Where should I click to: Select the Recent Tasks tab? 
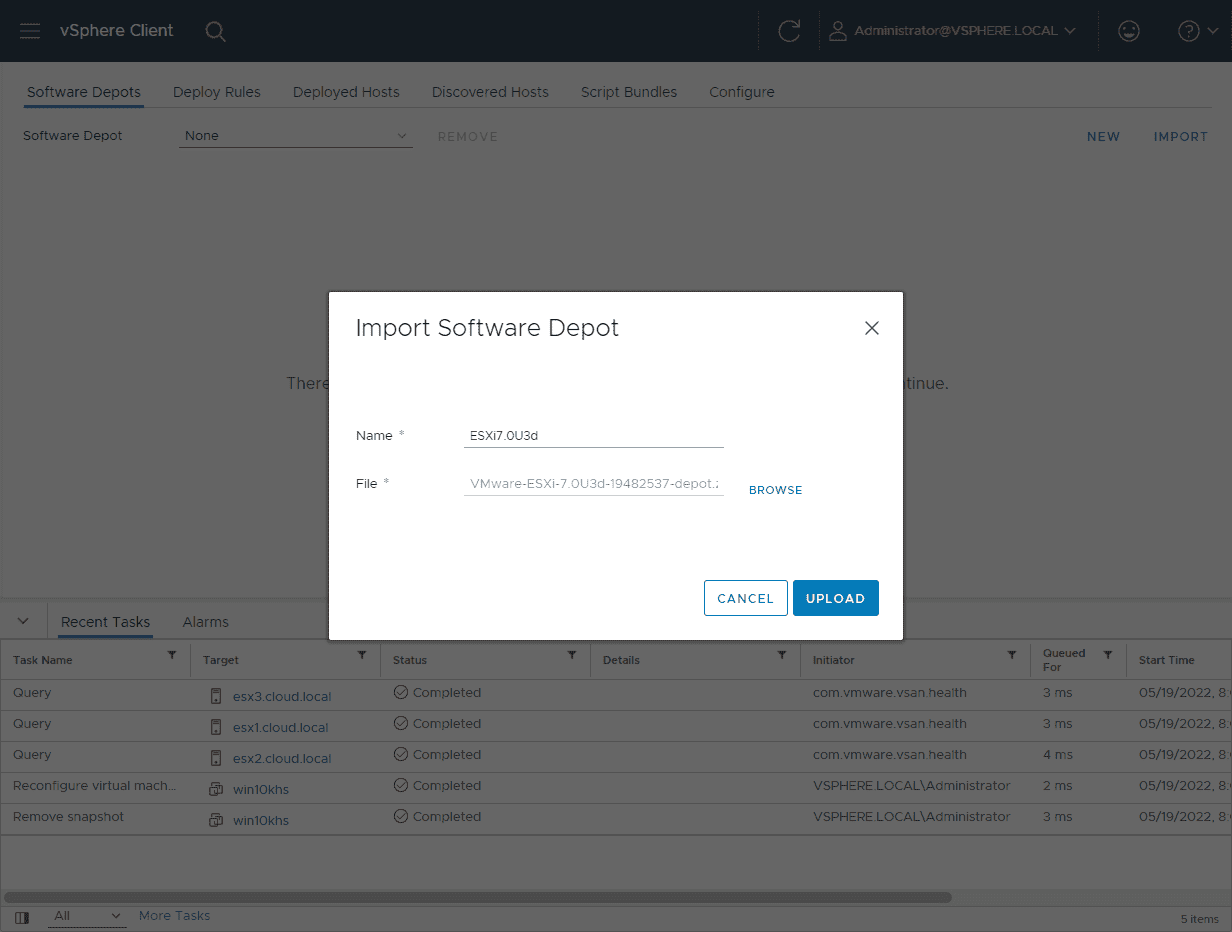pyautogui.click(x=105, y=622)
